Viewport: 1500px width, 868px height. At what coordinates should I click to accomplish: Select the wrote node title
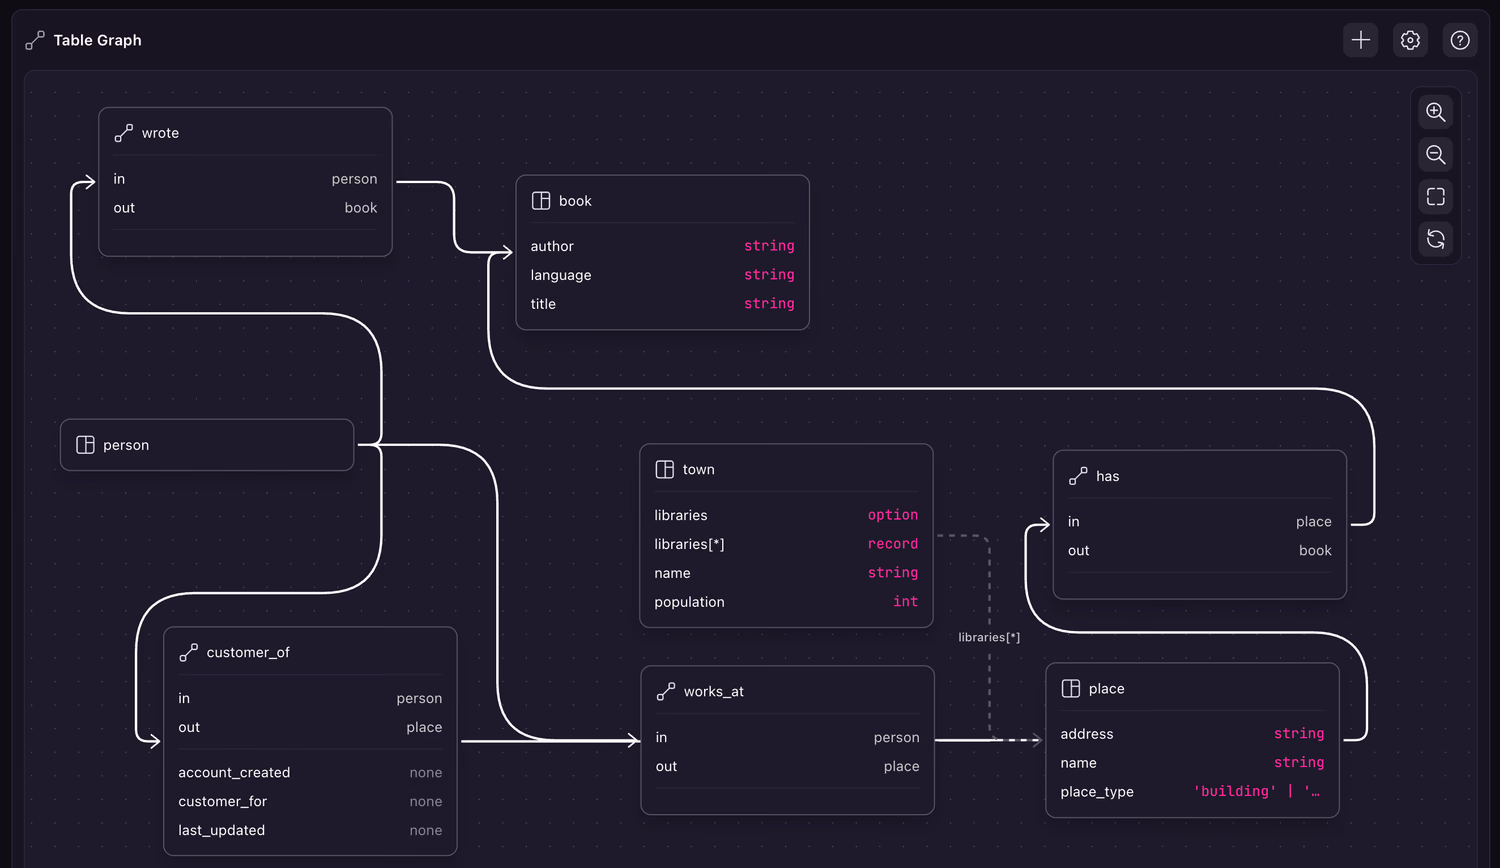click(x=160, y=133)
